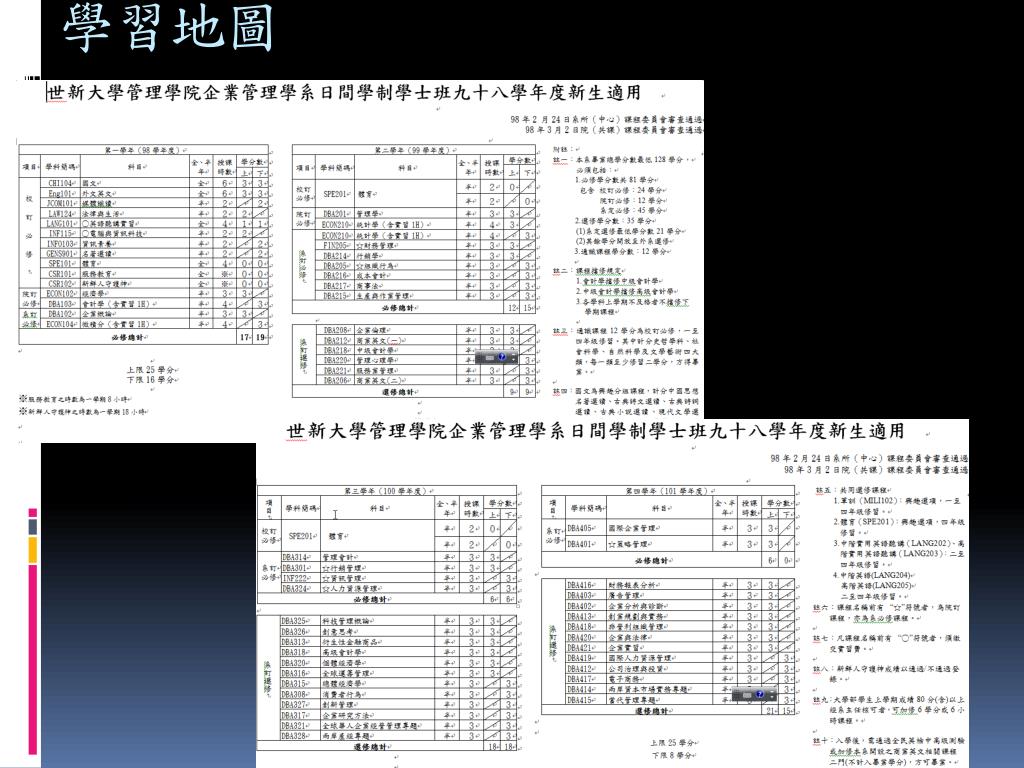The image size is (1024, 768).
Task: Select course code DBA301
Action: coord(295,568)
